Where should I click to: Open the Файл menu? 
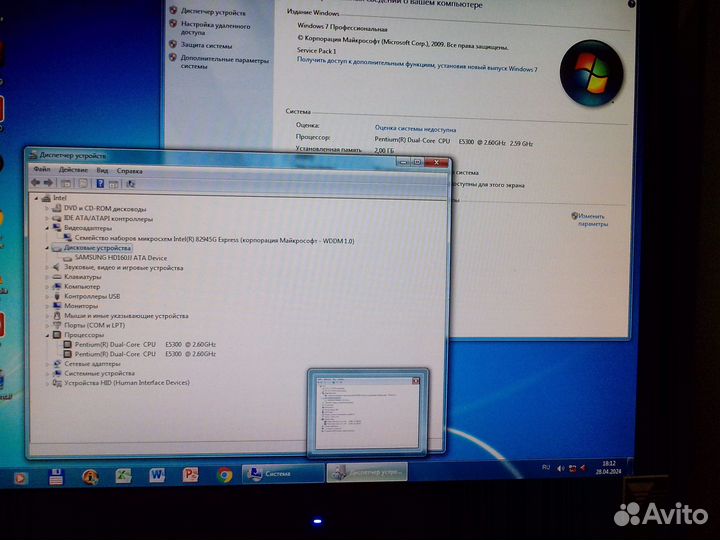[42, 169]
